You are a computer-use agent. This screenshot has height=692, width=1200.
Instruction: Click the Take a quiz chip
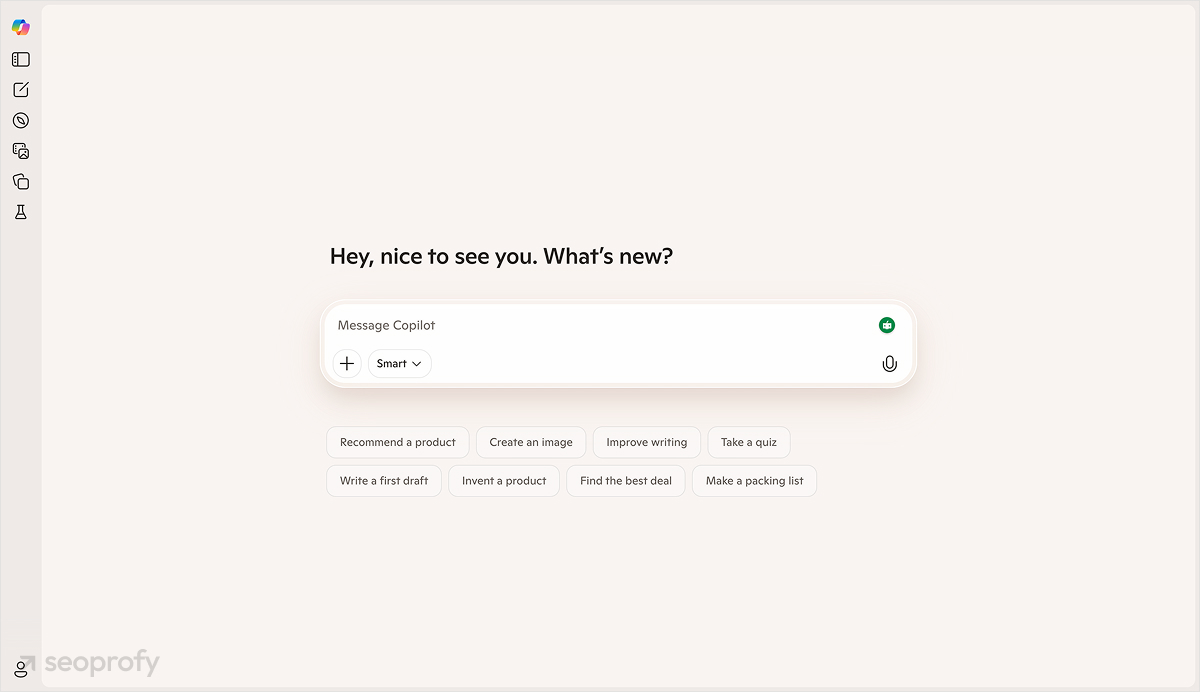[748, 442]
